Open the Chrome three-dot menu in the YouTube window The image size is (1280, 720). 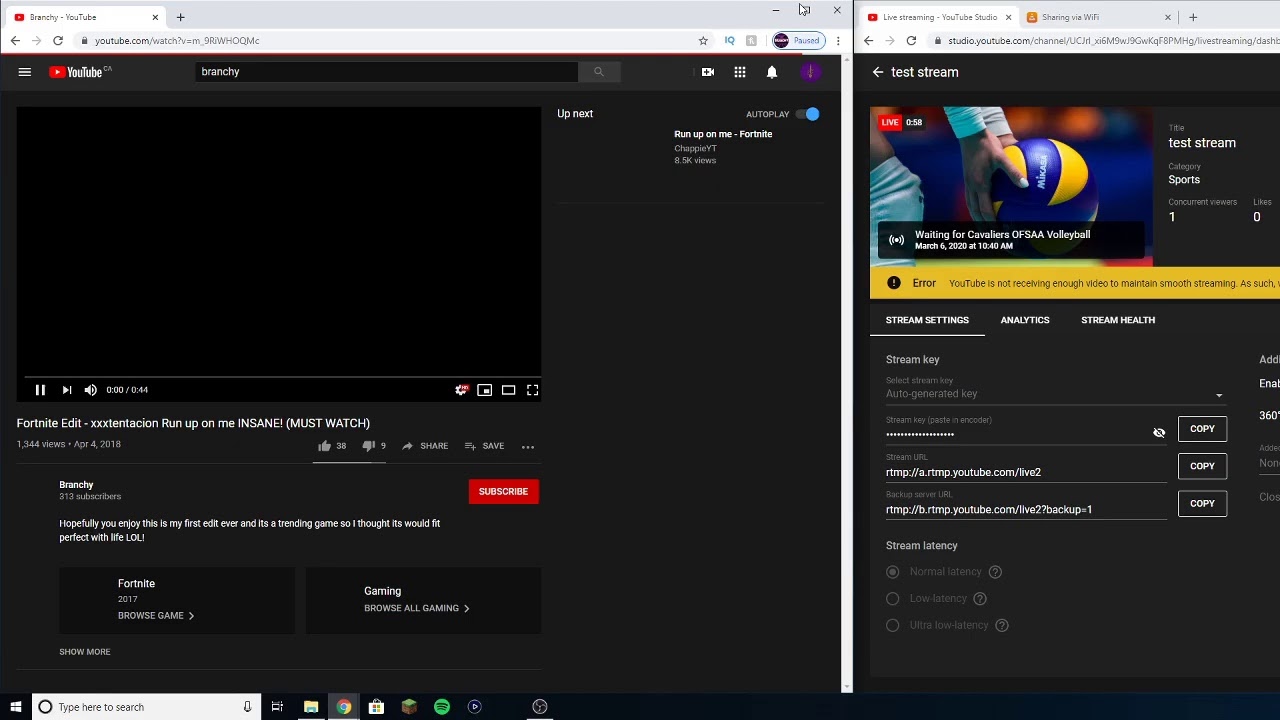pos(837,41)
